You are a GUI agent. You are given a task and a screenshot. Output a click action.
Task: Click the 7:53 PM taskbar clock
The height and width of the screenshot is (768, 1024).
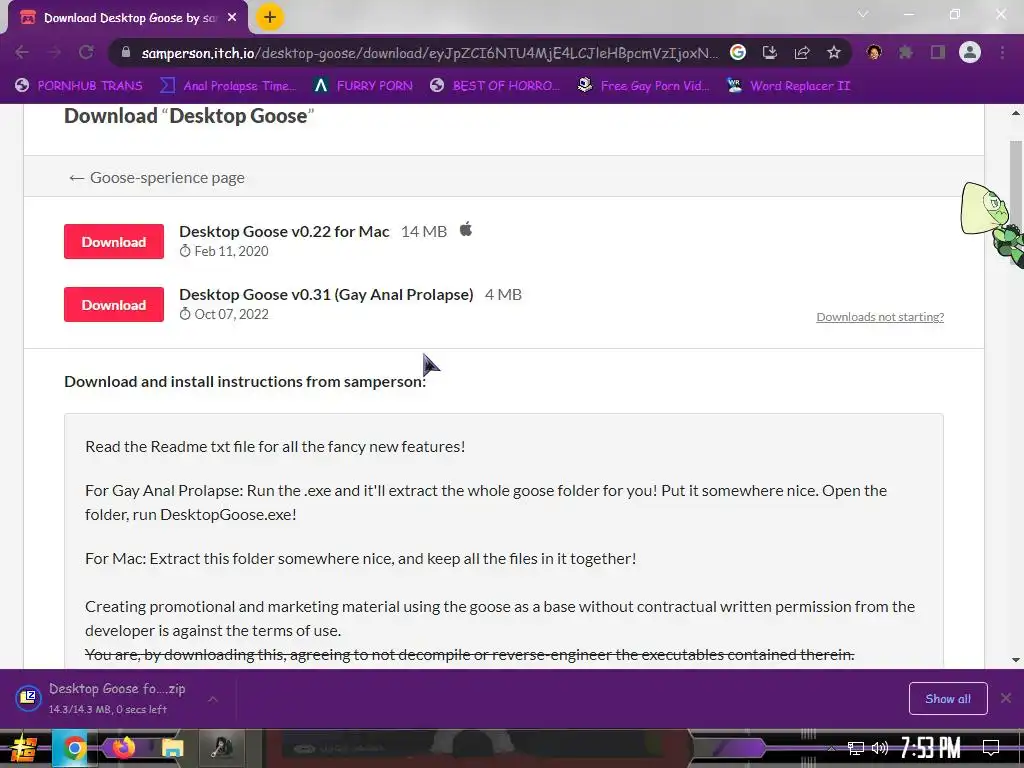(x=930, y=748)
